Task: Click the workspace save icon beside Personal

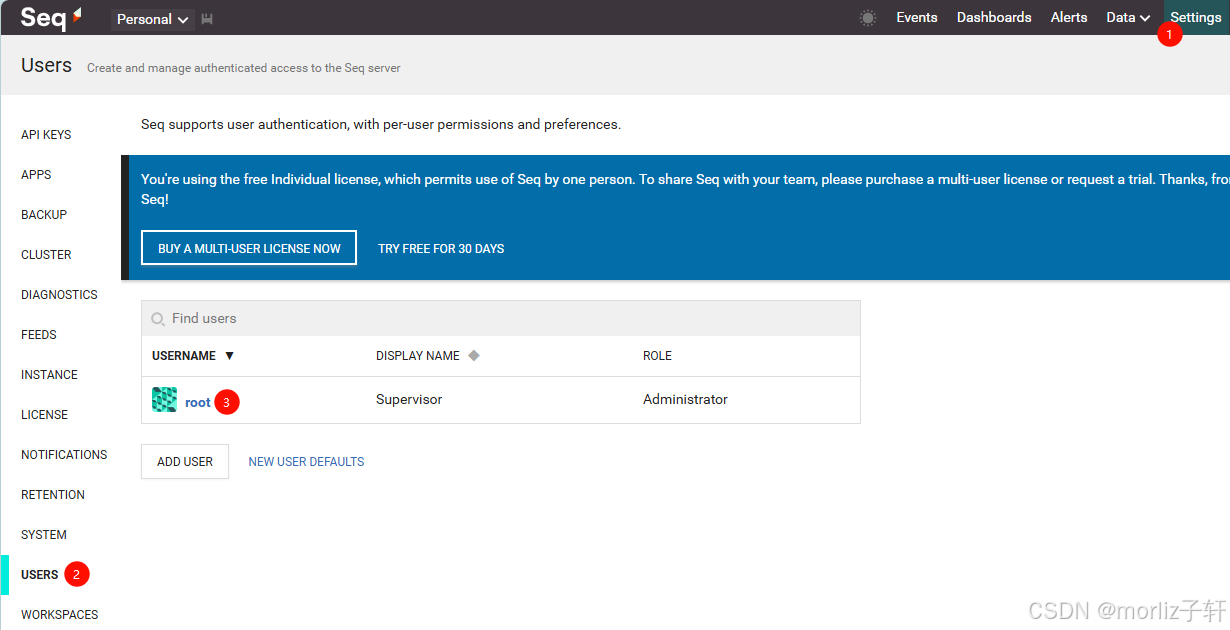Action: (207, 19)
